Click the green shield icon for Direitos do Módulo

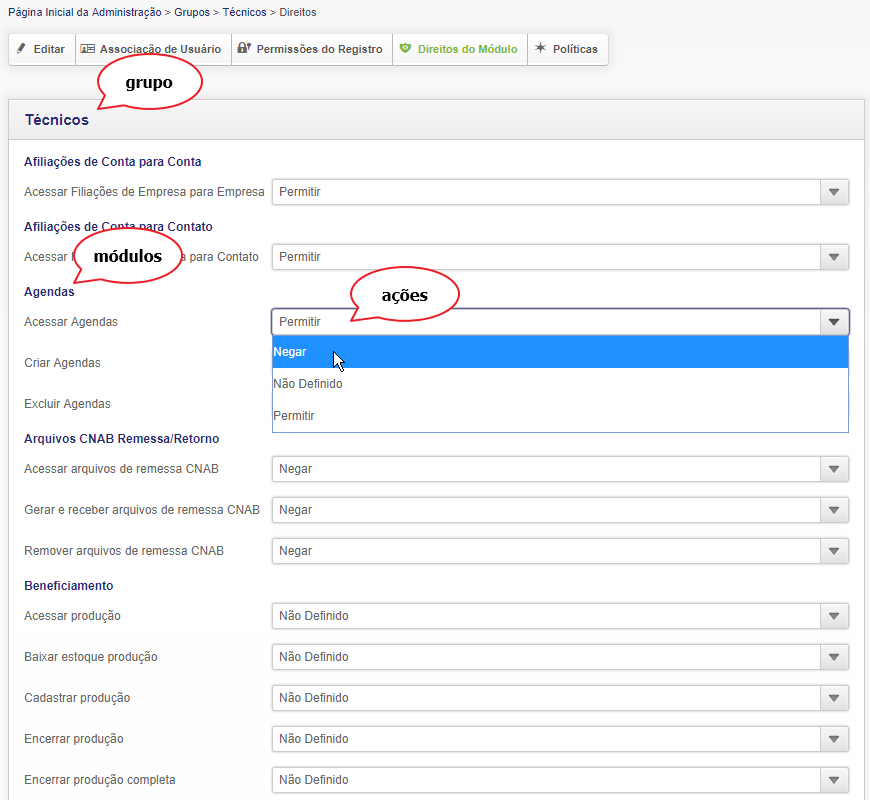[405, 49]
